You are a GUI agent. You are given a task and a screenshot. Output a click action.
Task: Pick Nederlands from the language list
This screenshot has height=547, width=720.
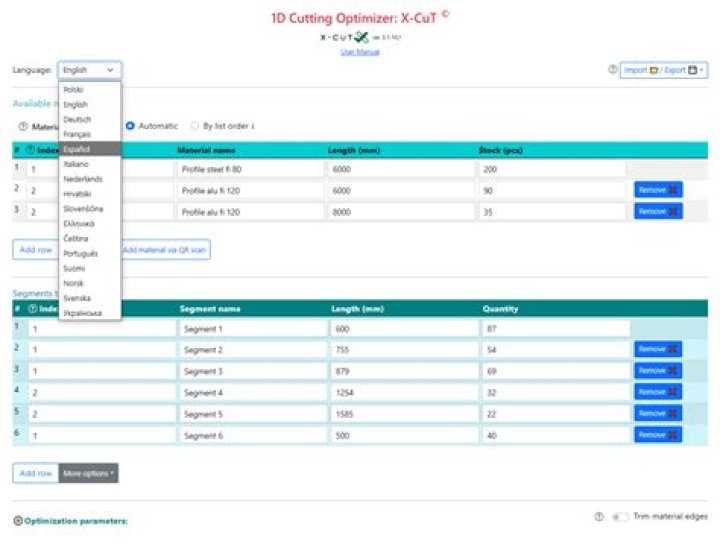coord(90,179)
